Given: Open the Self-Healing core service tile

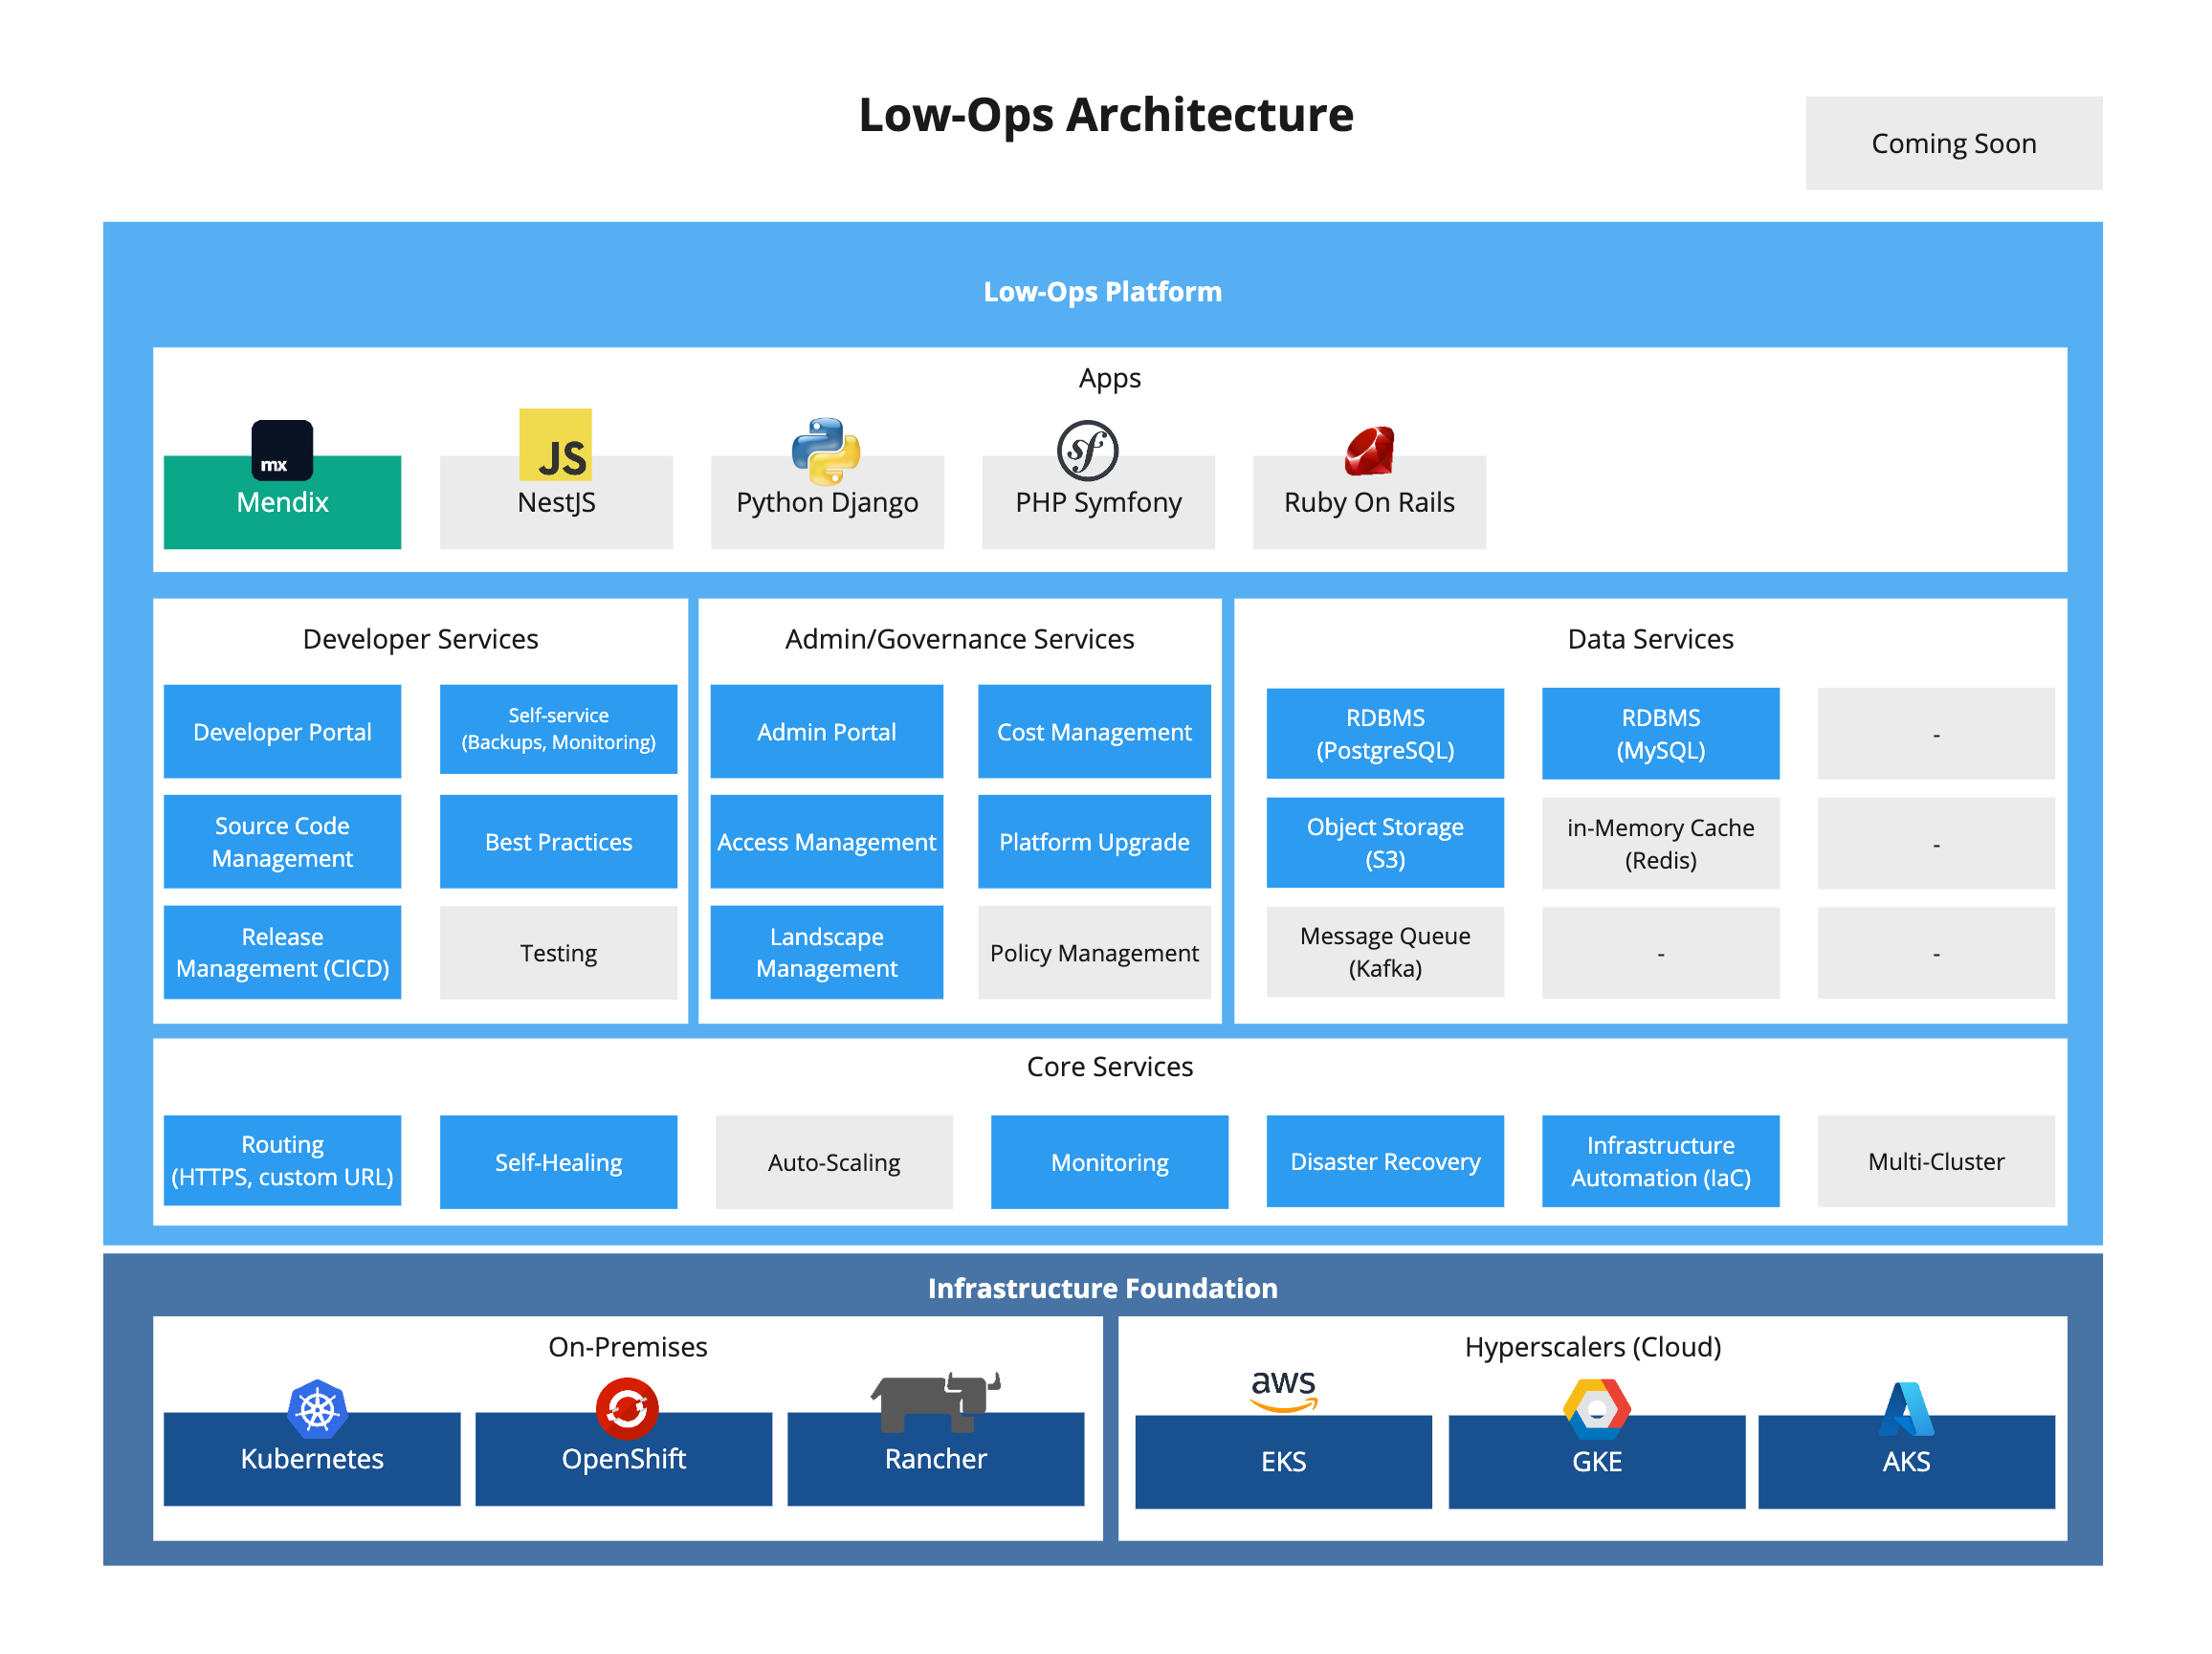Looking at the screenshot, I should [558, 1161].
